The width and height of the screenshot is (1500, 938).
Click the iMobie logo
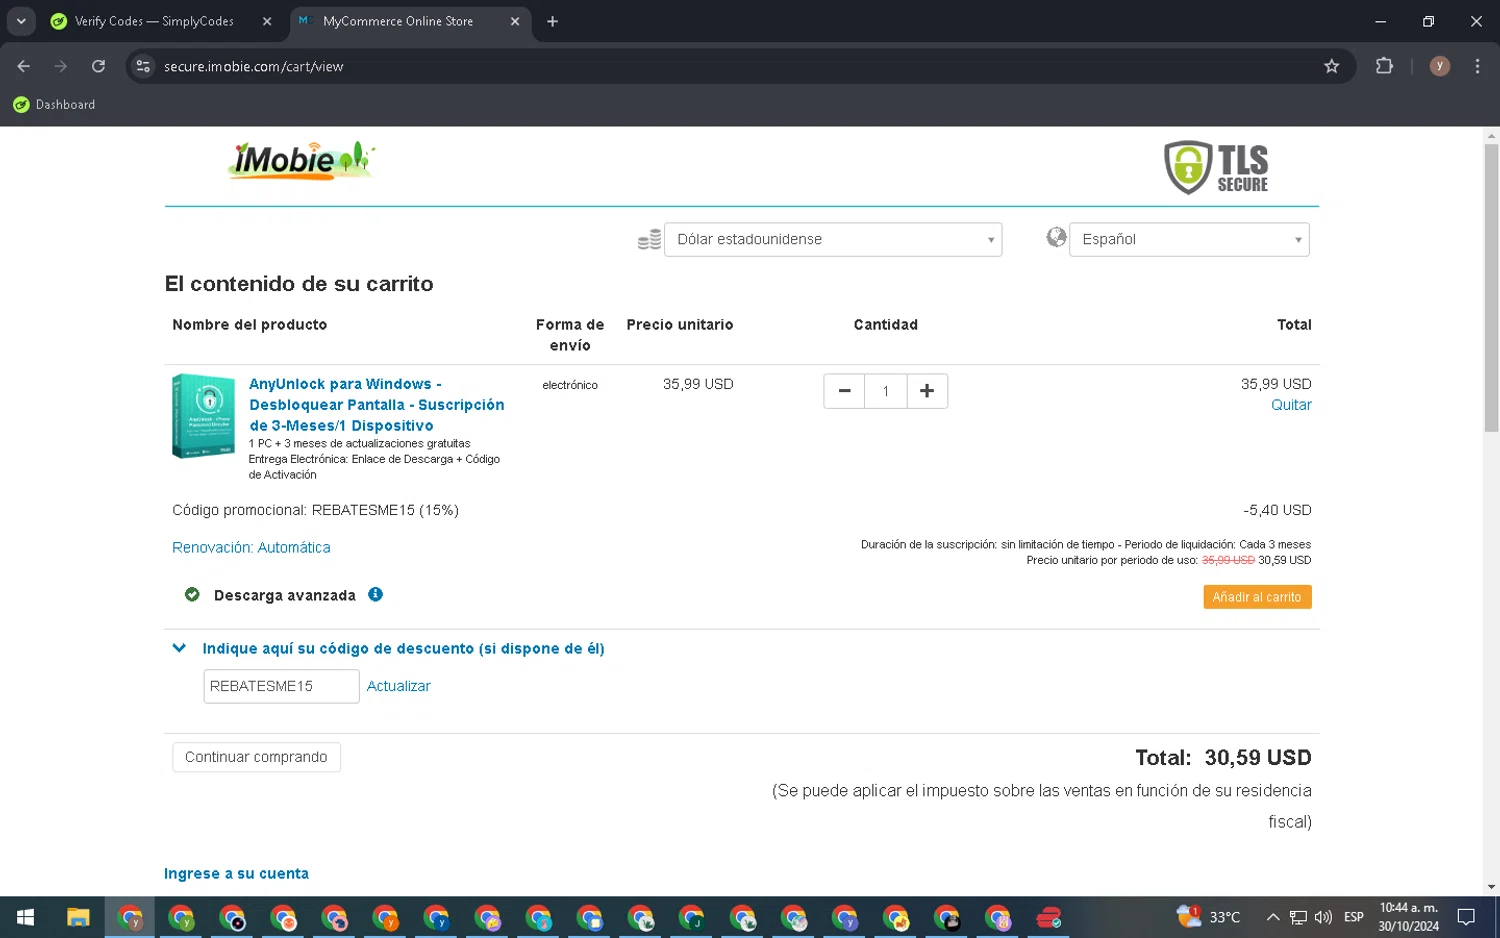click(x=301, y=160)
